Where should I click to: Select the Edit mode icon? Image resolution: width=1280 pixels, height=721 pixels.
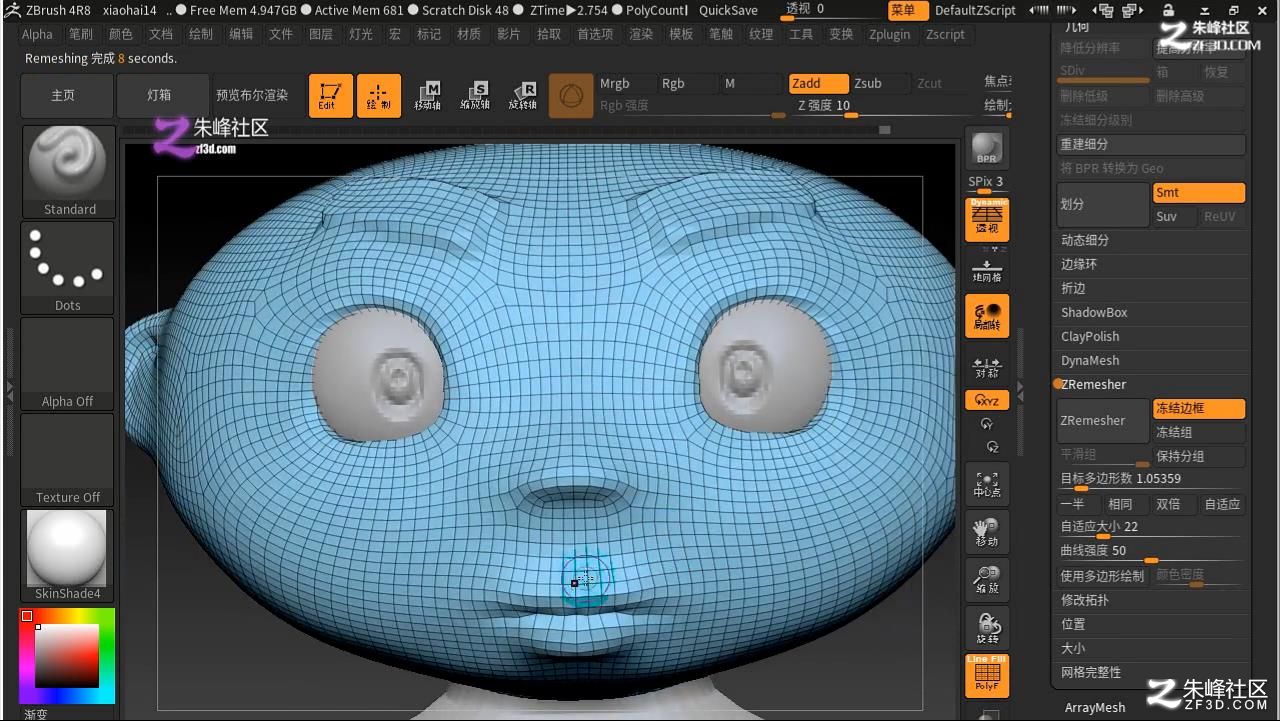[x=330, y=96]
